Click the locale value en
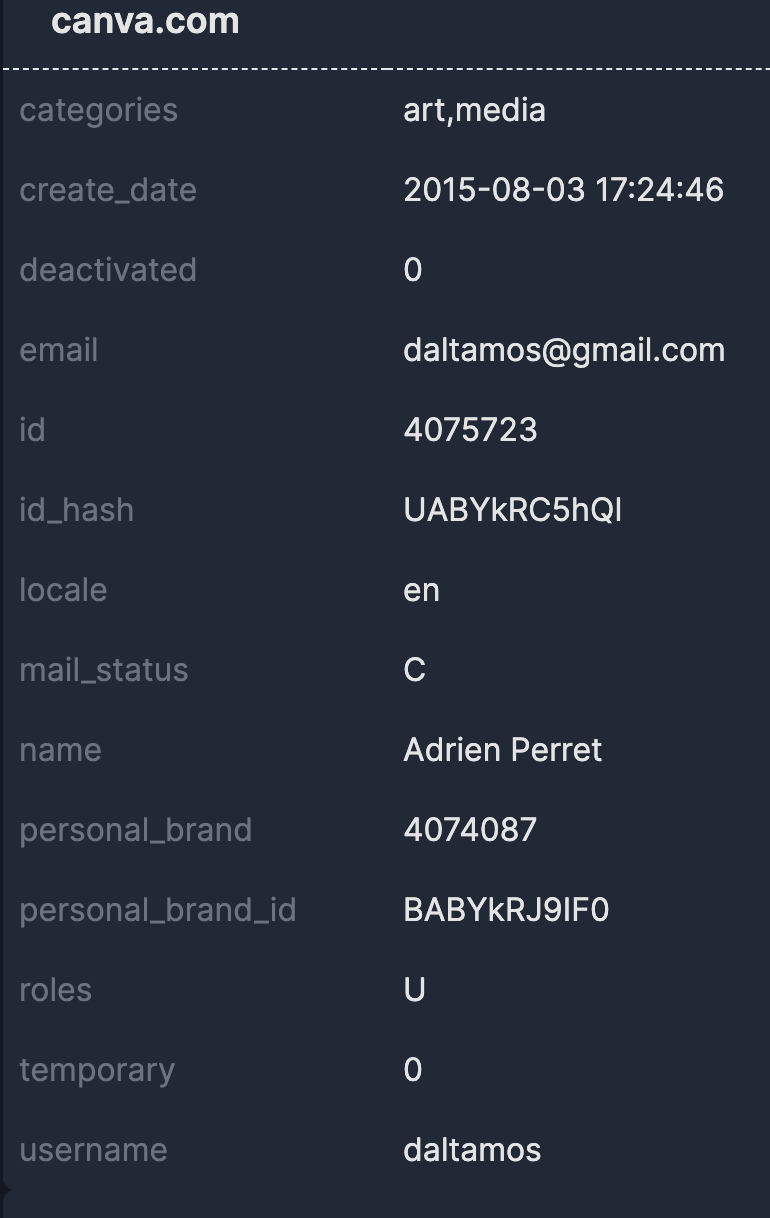770x1218 pixels. [x=421, y=590]
